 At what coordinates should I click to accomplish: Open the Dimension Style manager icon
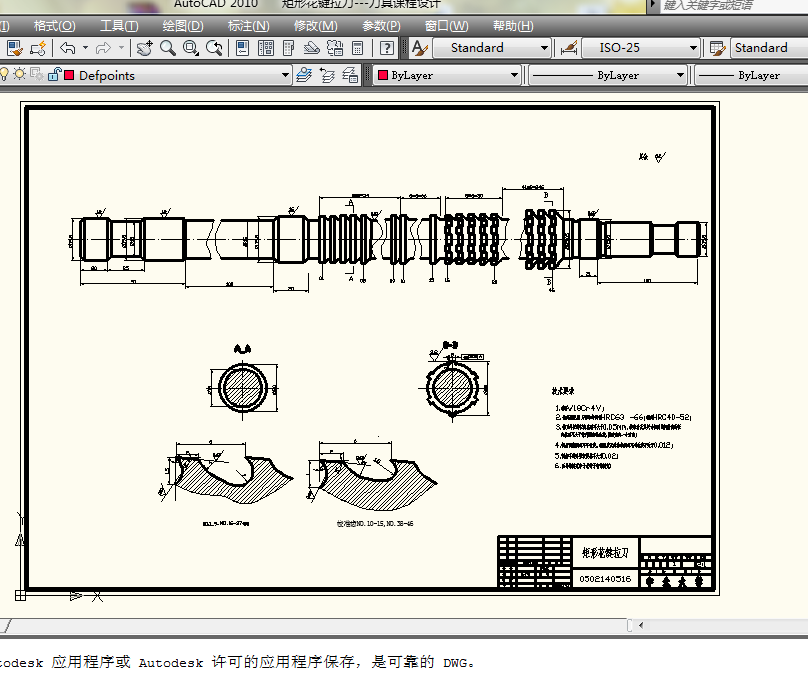click(x=569, y=48)
